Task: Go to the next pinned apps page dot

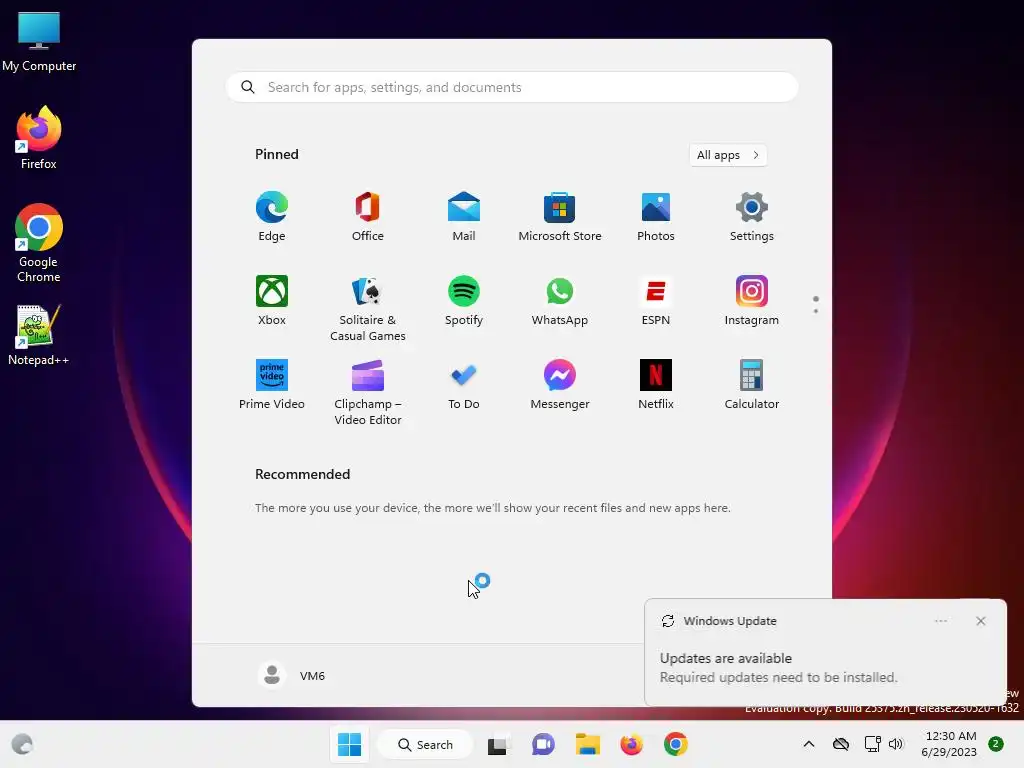Action: 816,311
